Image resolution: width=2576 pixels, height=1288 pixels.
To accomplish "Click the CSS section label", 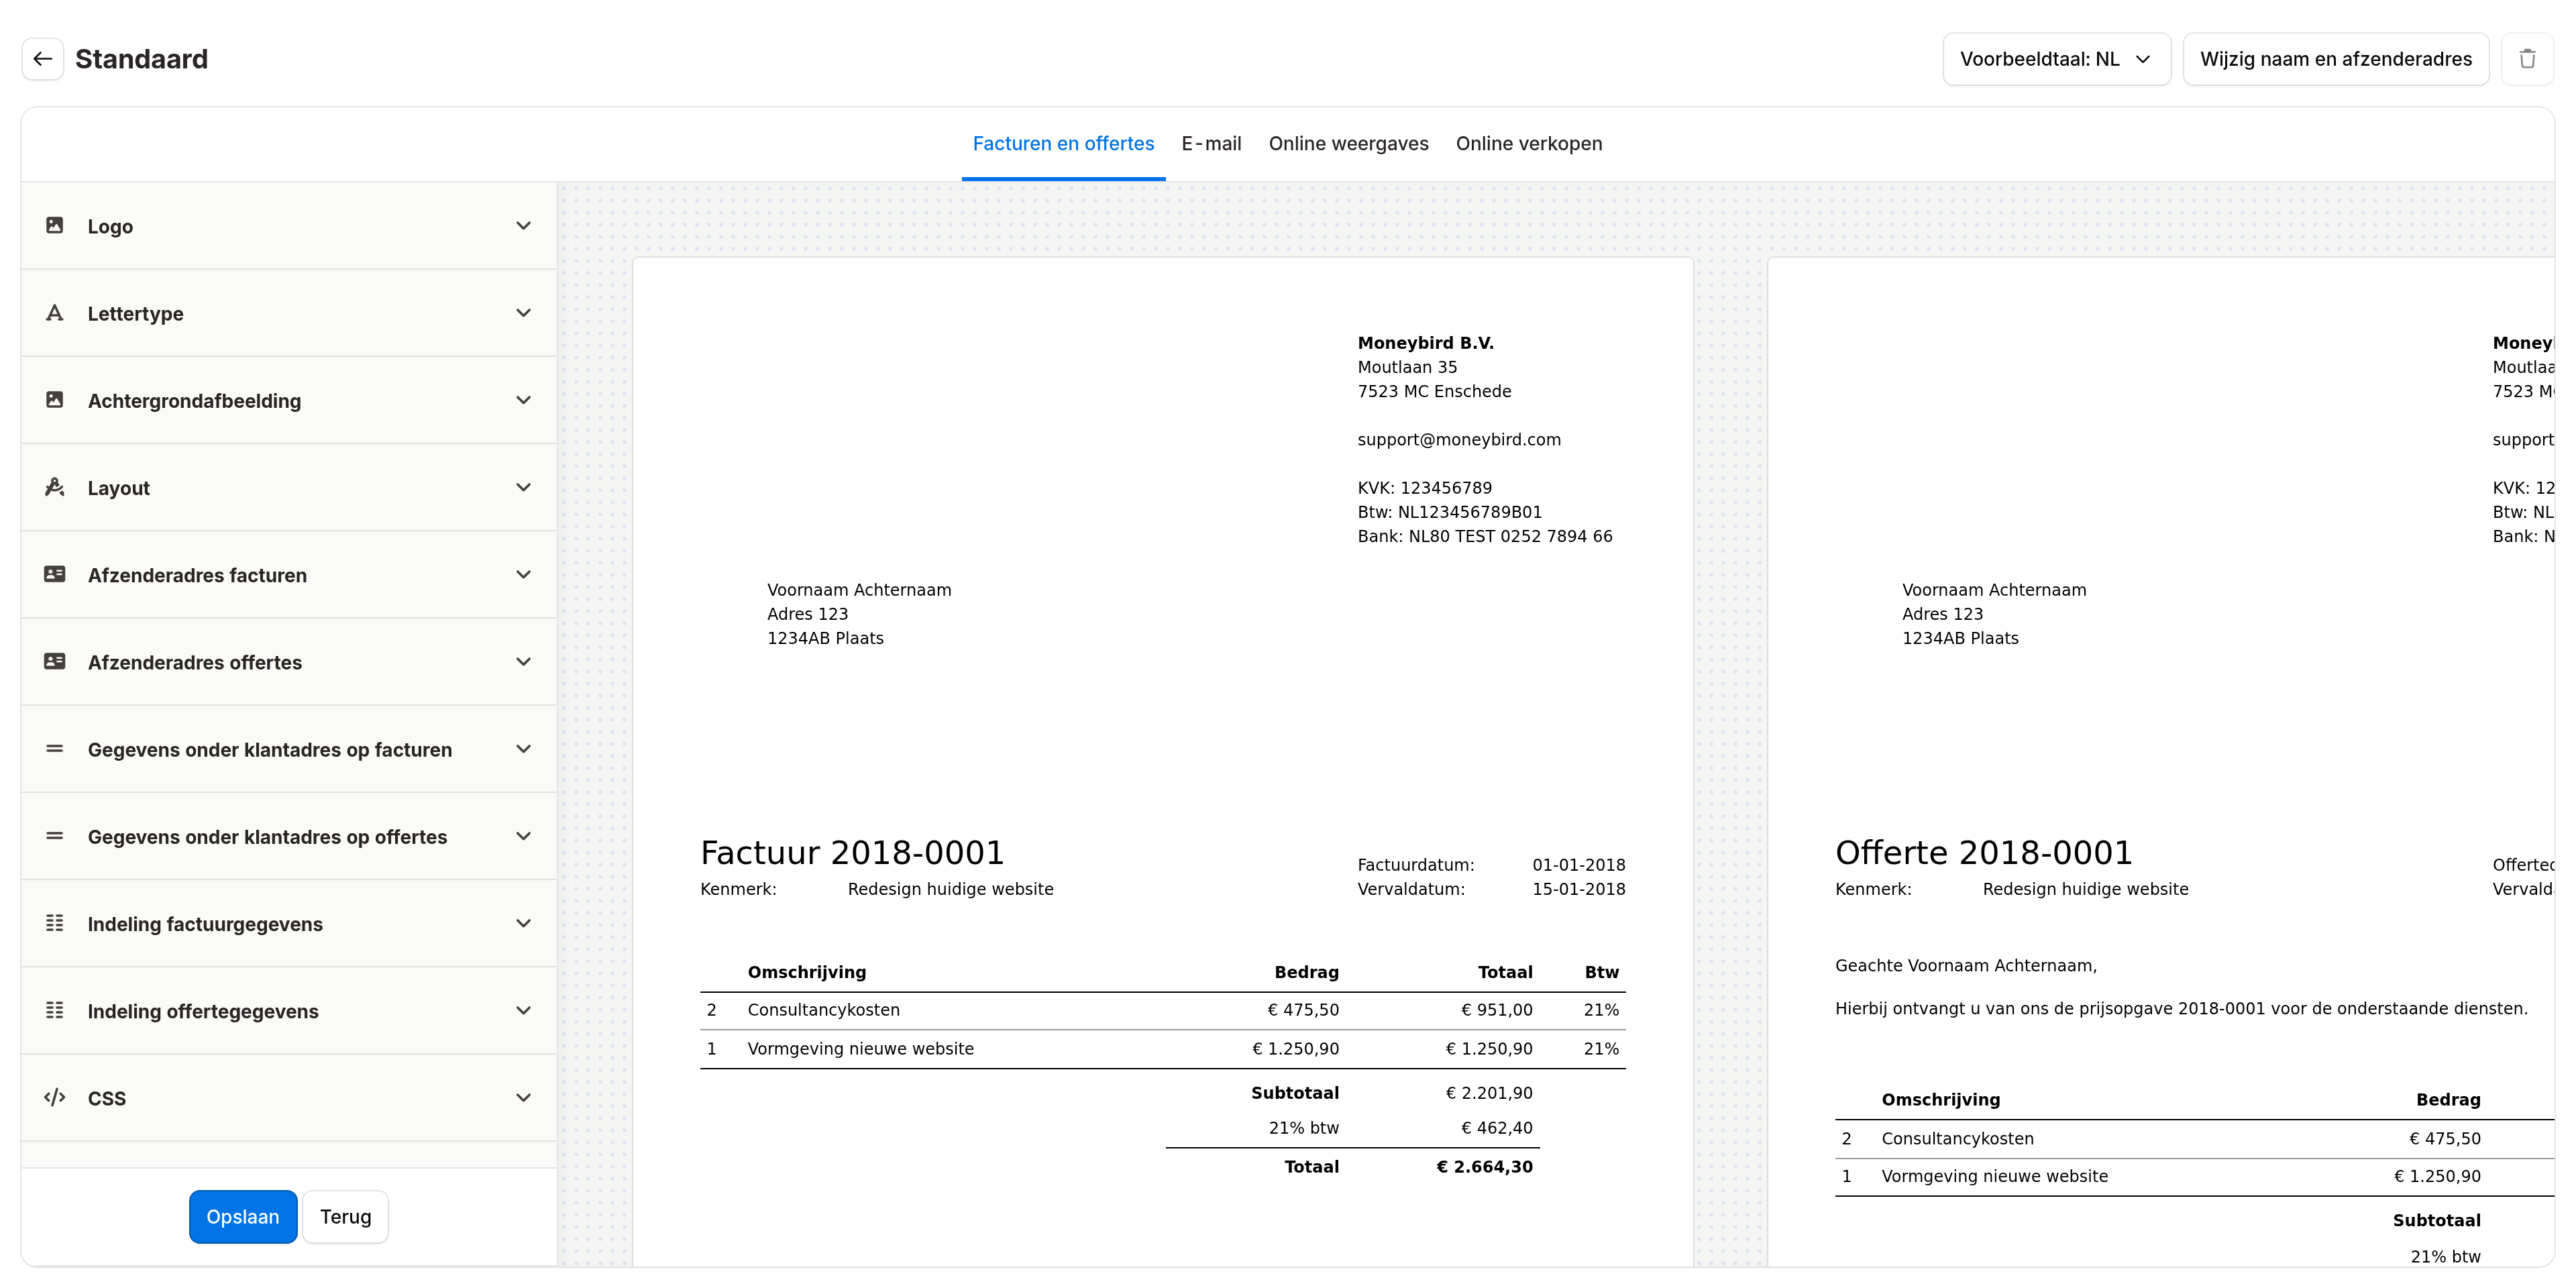I will (x=106, y=1098).
